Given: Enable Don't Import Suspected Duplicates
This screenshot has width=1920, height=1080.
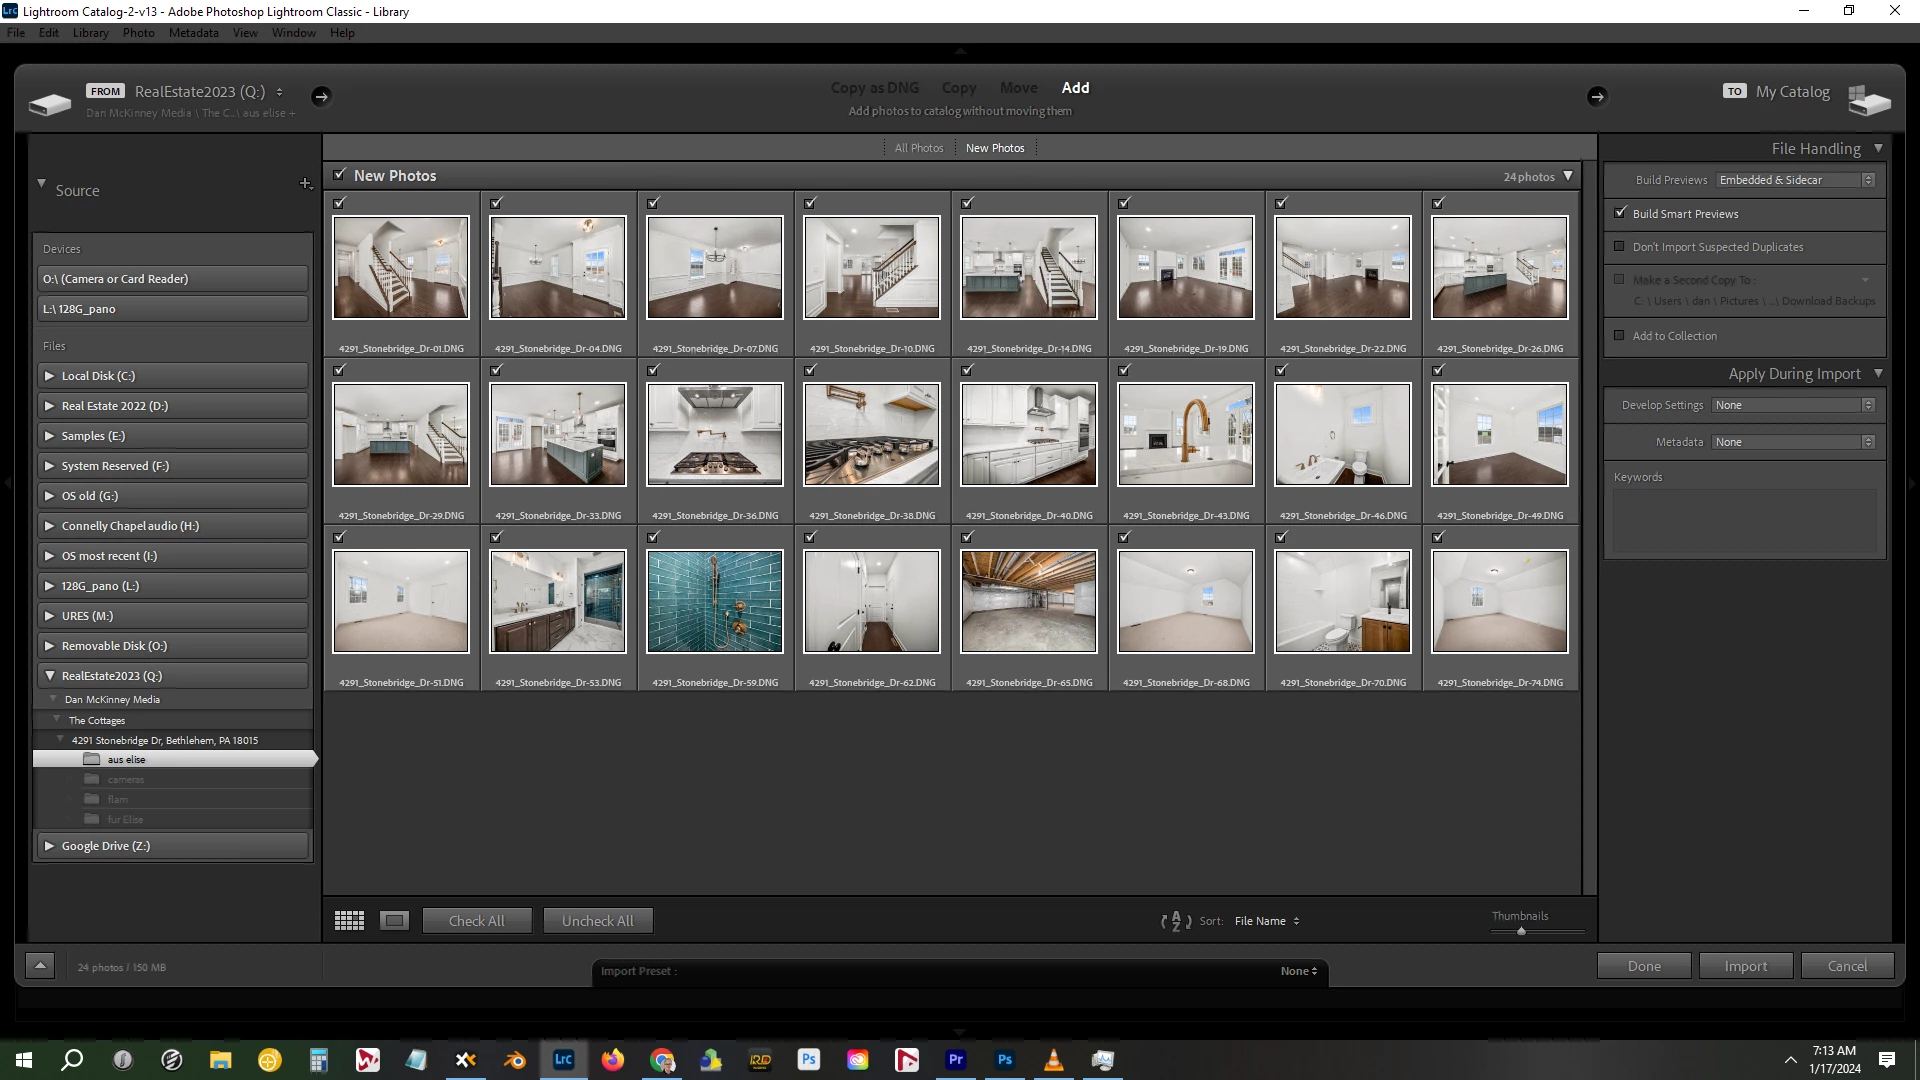Looking at the screenshot, I should (1620, 246).
